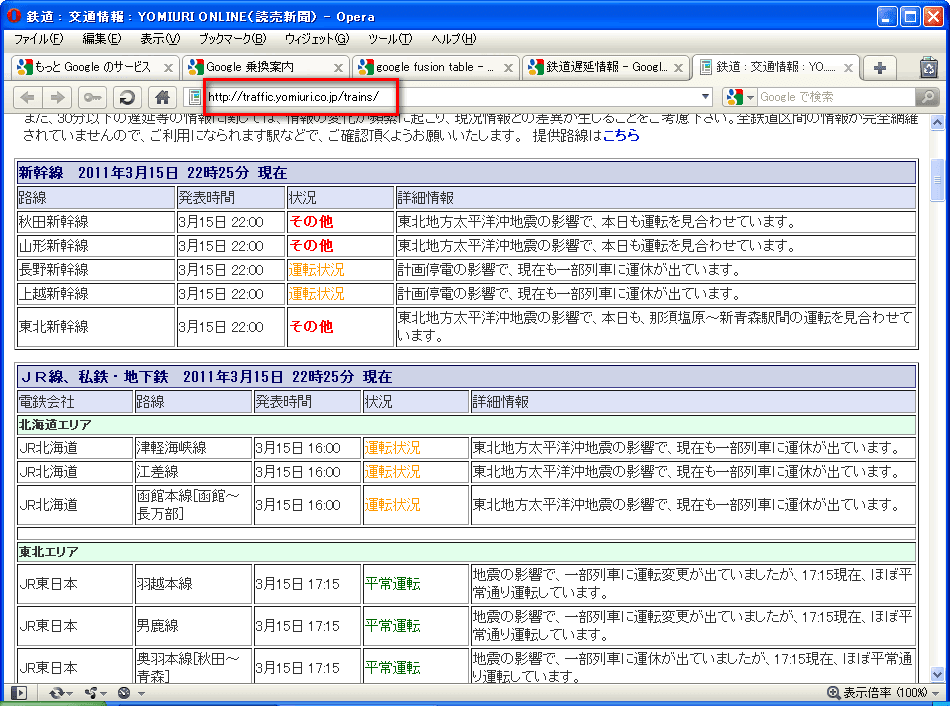Click the Google search engine icon
The image size is (950, 706).
(734, 97)
